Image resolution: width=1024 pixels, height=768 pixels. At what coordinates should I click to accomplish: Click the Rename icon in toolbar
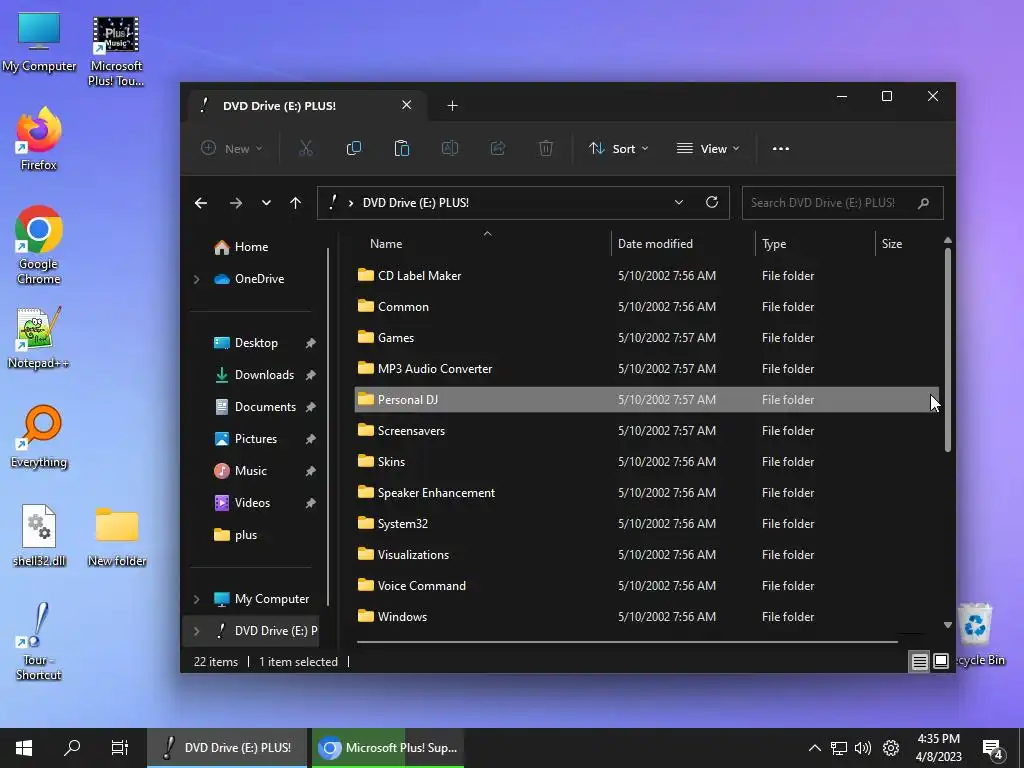450,148
